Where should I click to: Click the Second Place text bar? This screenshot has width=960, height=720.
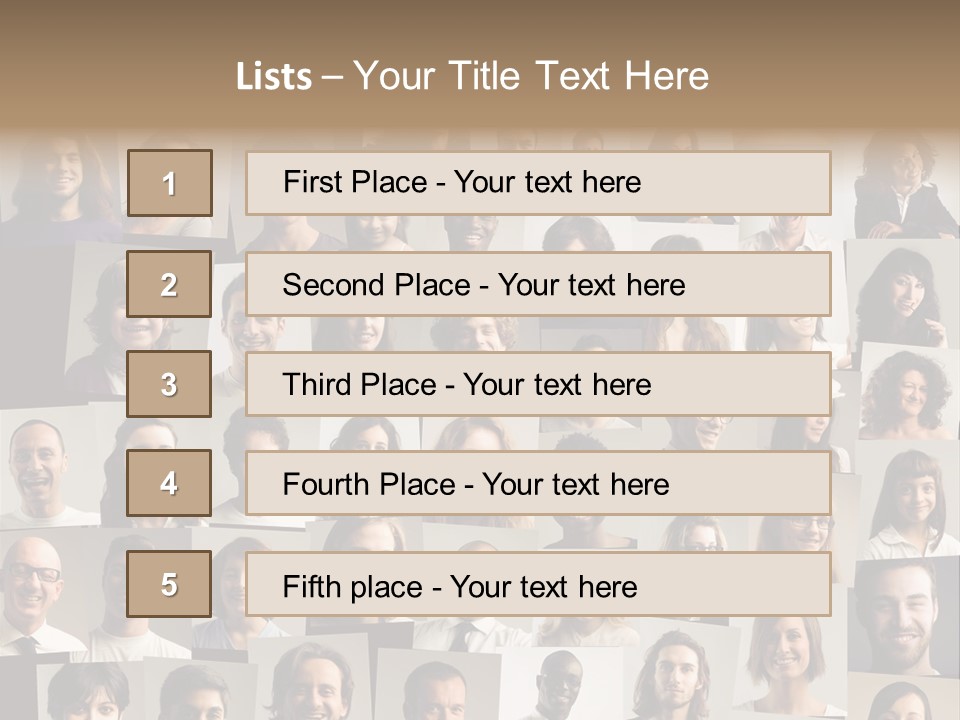(x=538, y=284)
